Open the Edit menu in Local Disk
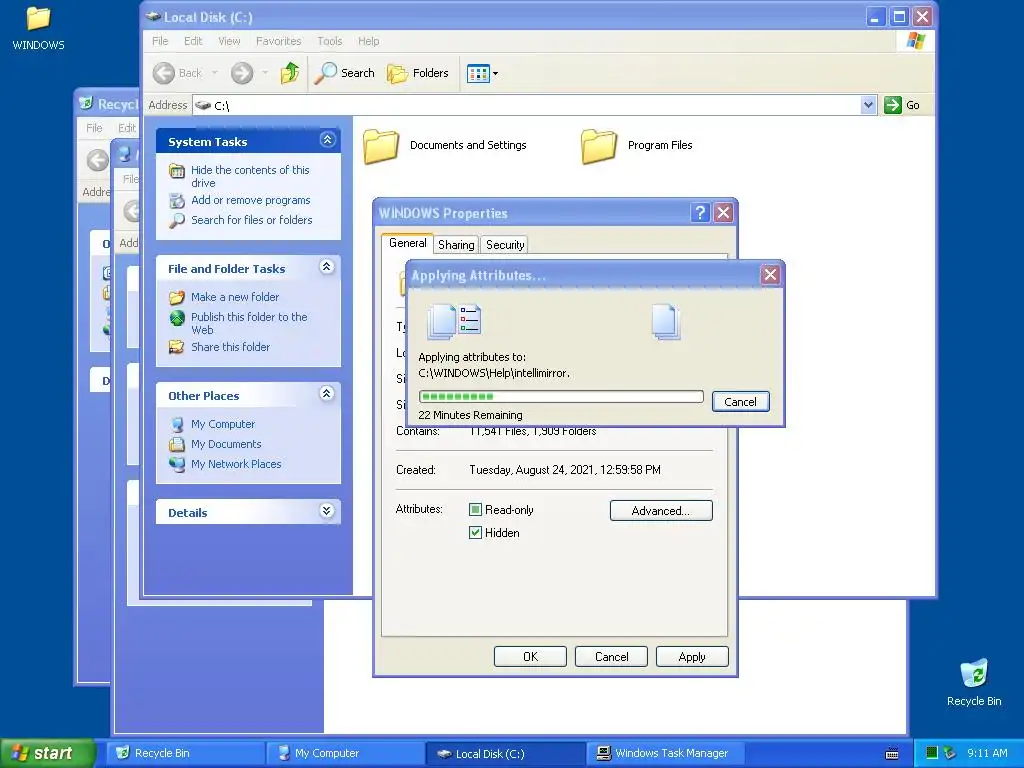This screenshot has height=768, width=1024. pyautogui.click(x=193, y=41)
